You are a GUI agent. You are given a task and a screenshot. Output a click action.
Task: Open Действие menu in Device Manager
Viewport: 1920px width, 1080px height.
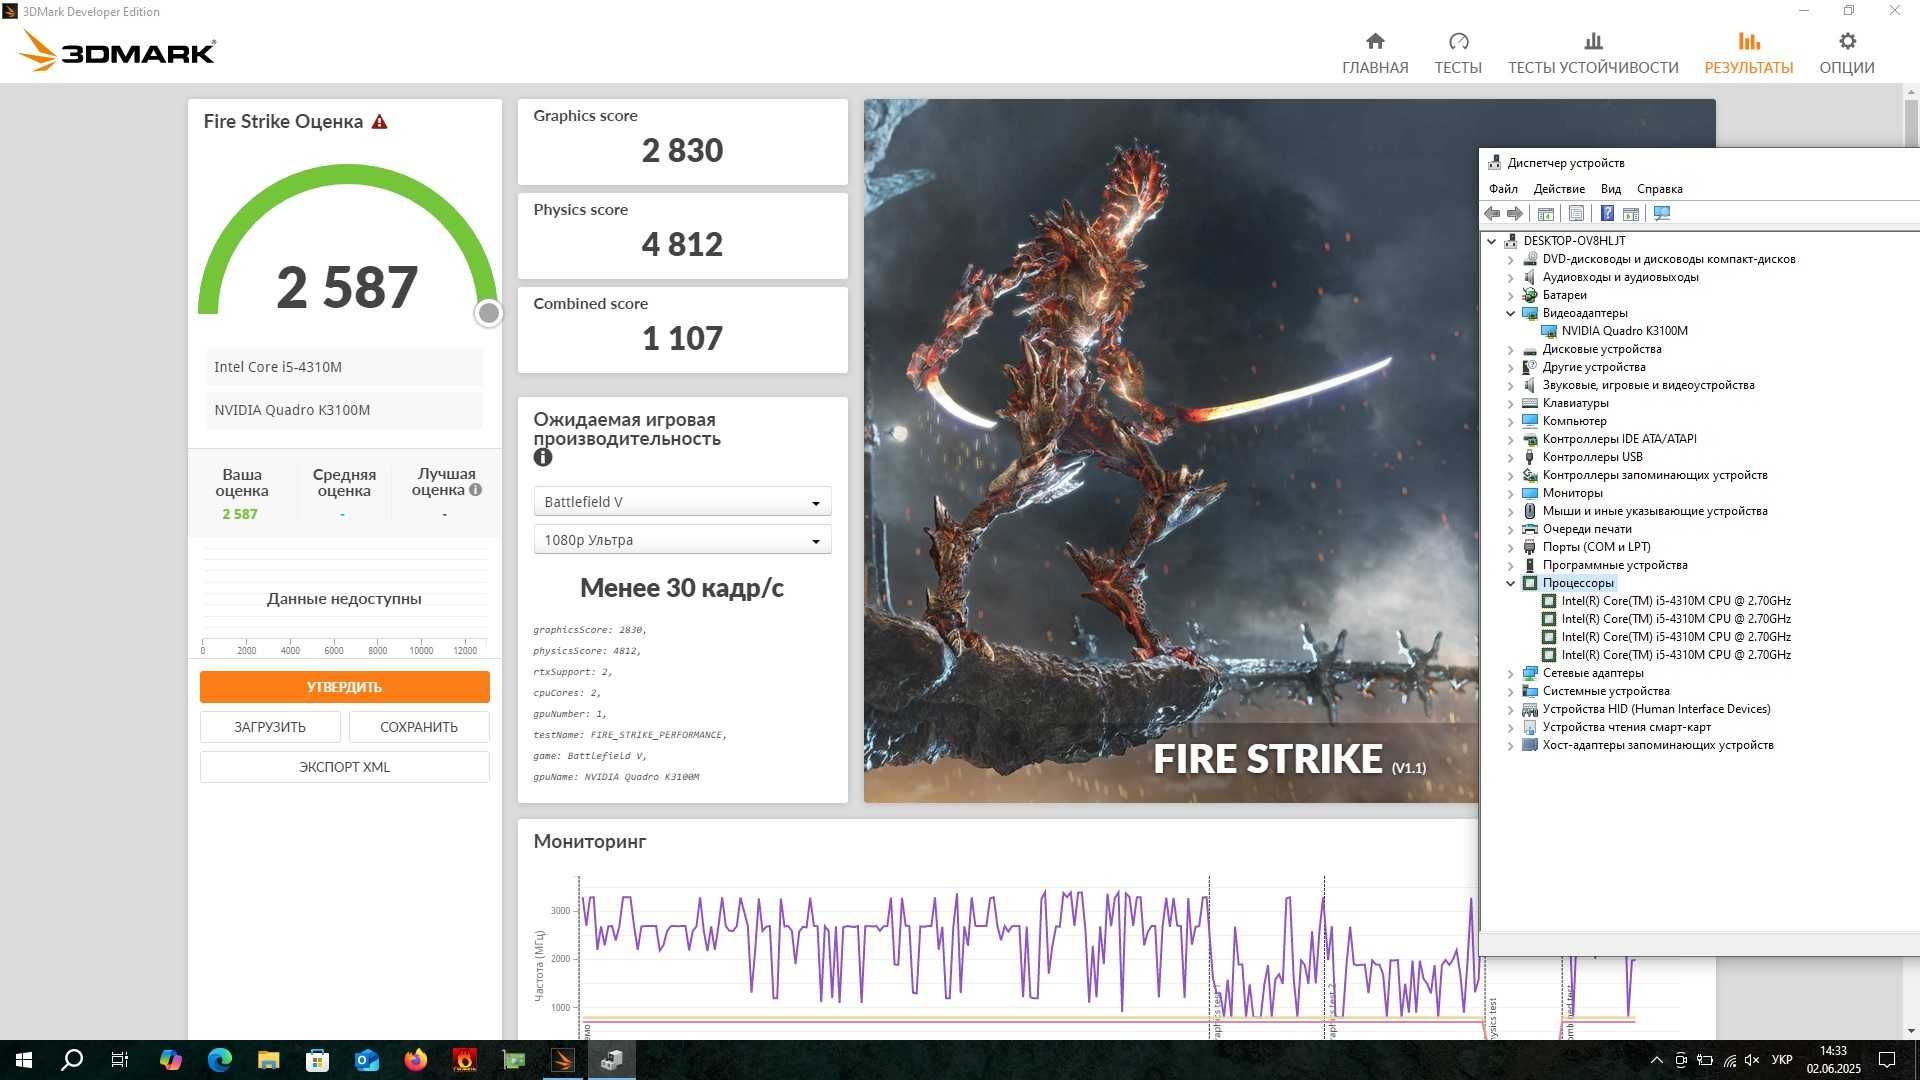(1559, 189)
